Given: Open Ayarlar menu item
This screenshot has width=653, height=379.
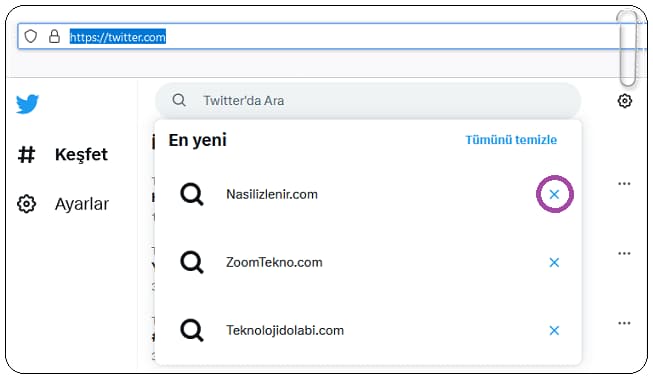Looking at the screenshot, I should click(x=82, y=204).
